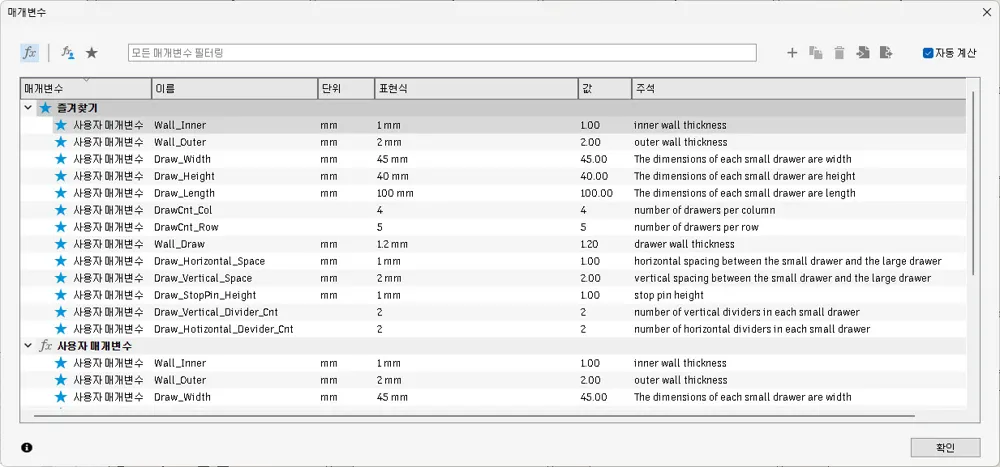Click the vertical scrollbar of the parameter table
Screen dimensions: 1000x467
coord(973,182)
